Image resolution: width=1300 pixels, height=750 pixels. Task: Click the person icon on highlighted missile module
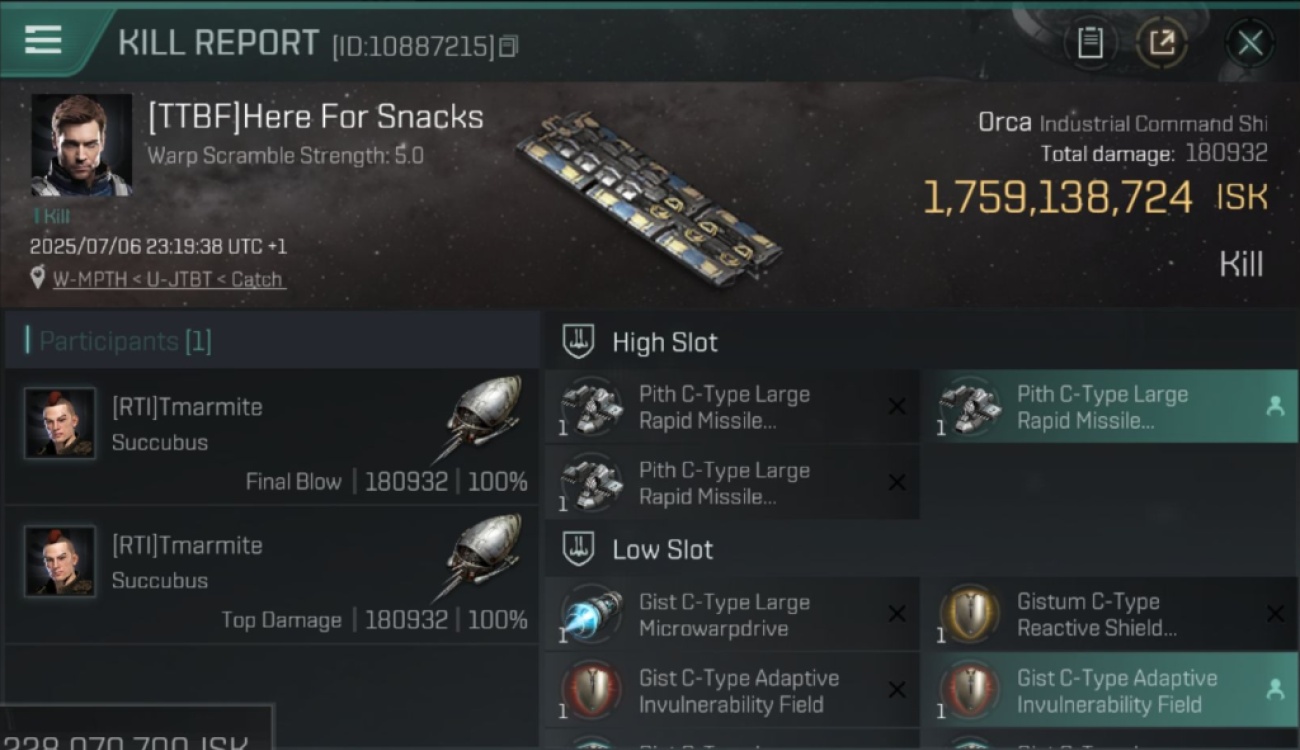click(x=1275, y=406)
